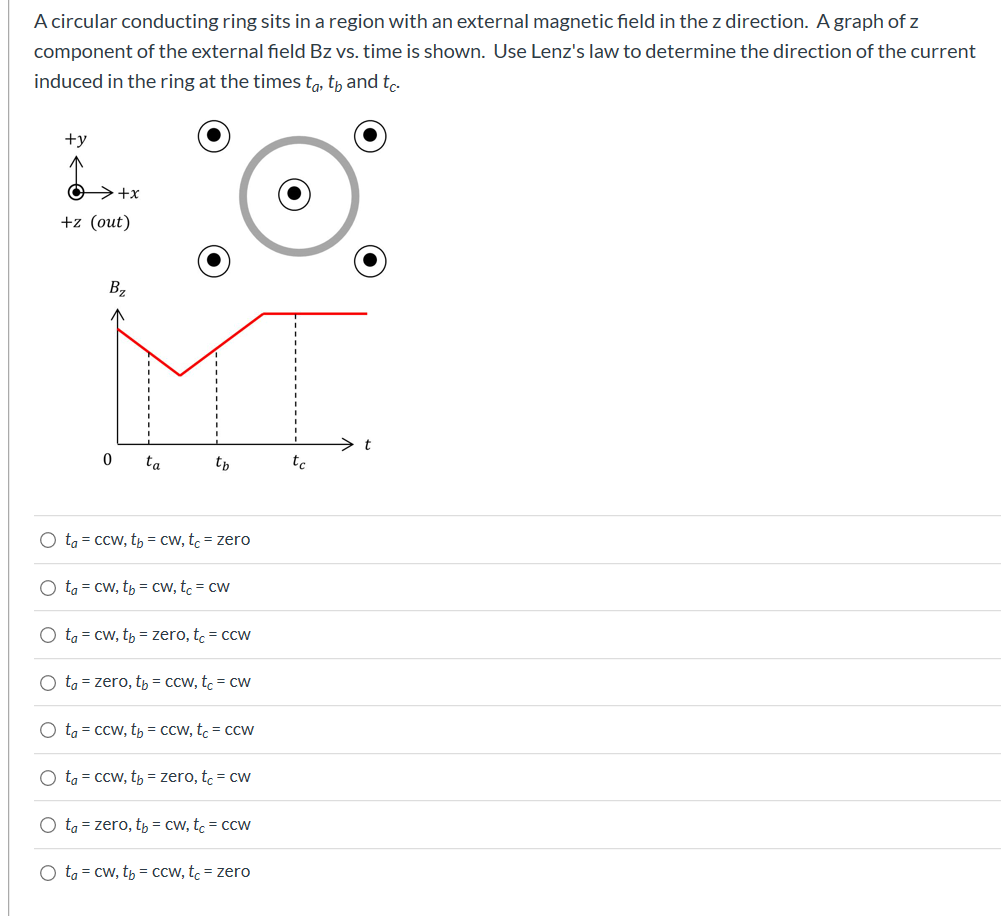Screen dimensions: 1006x916
Task: Click the Bz axis label on the graph
Action: tap(117, 290)
